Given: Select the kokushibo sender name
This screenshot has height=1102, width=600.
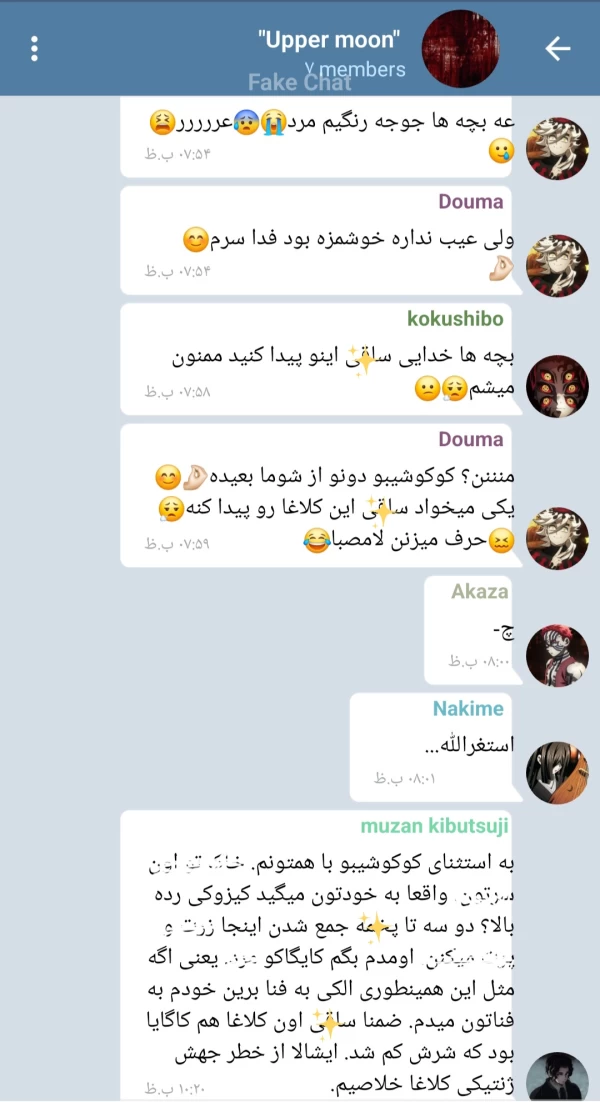Looking at the screenshot, I should (455, 319).
